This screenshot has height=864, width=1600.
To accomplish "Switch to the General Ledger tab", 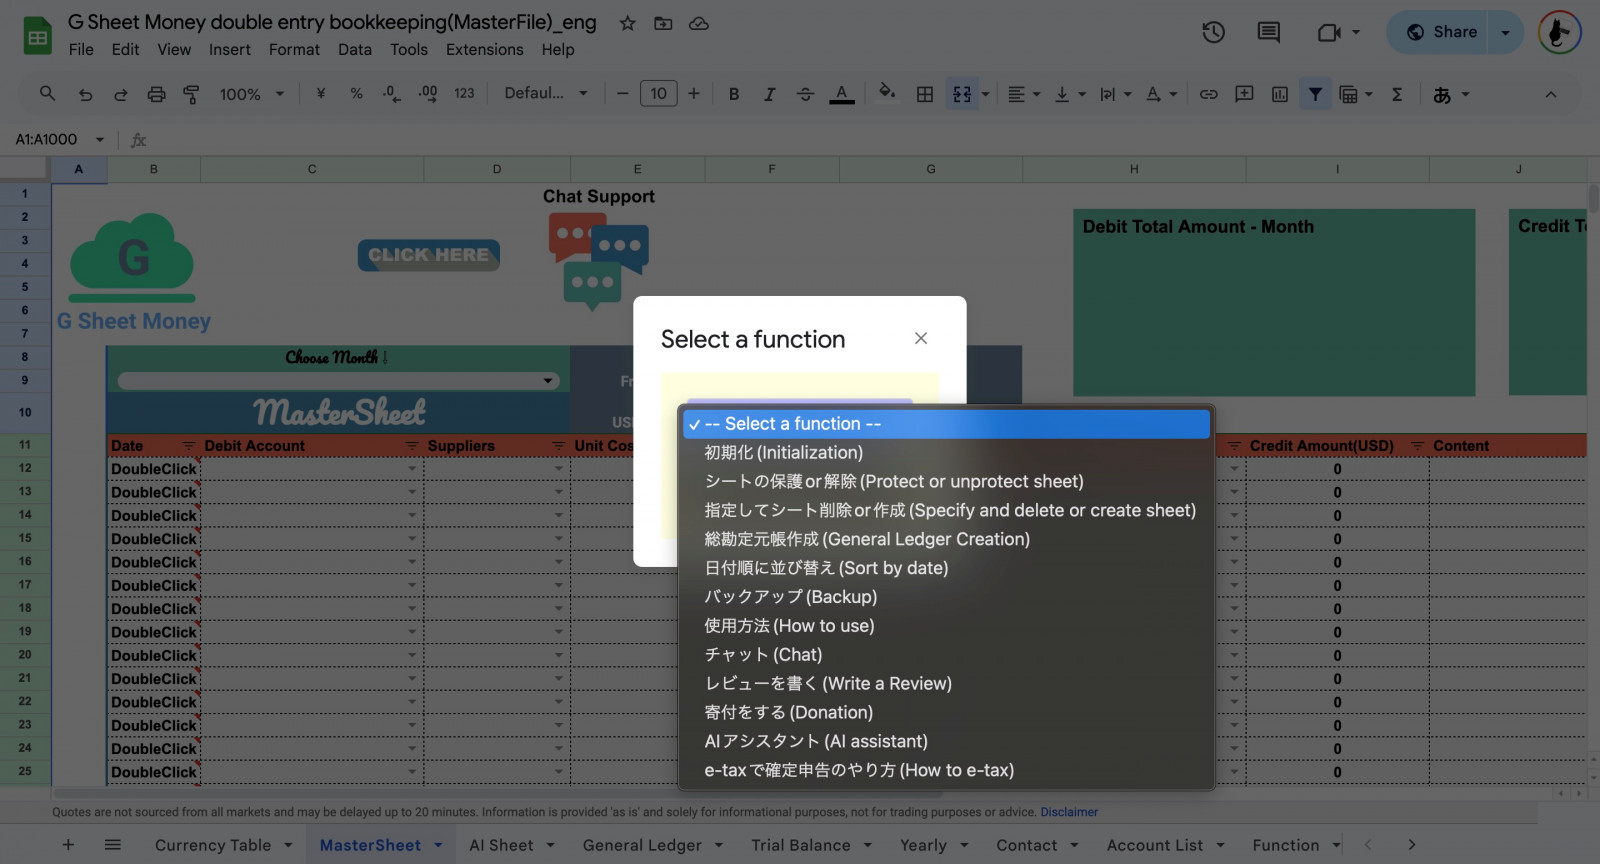I will 642,845.
